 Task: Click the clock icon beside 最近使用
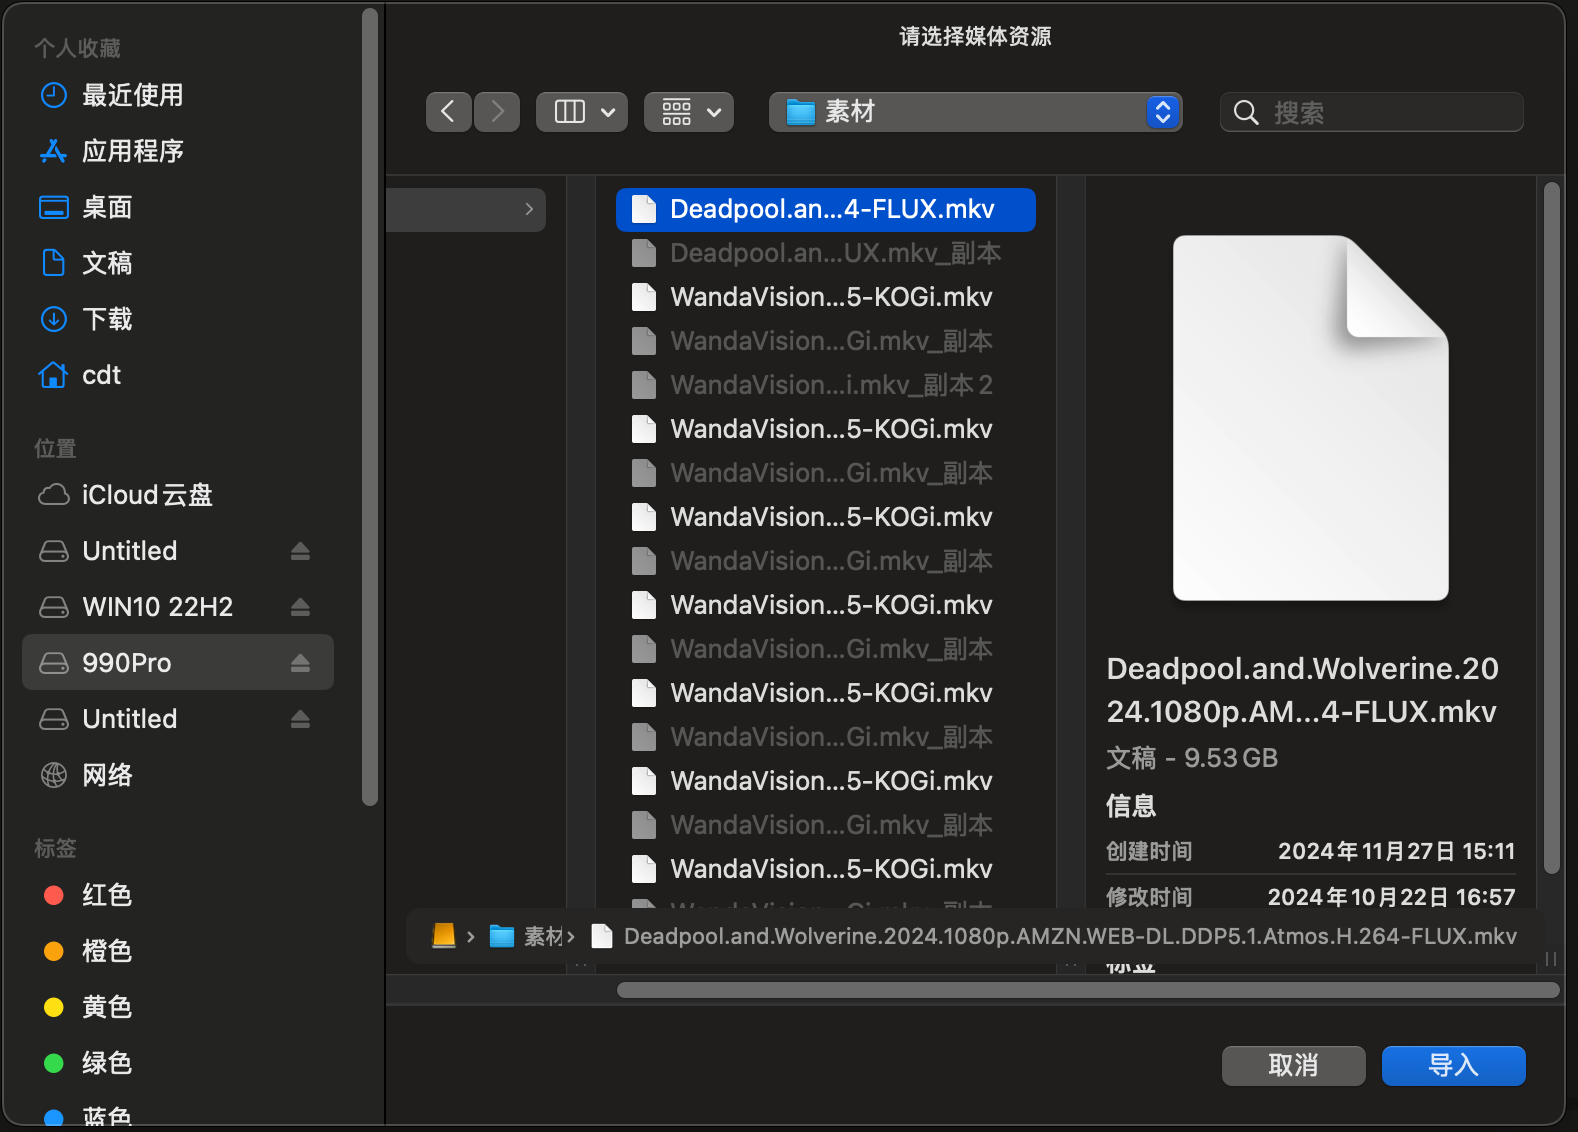tap(53, 95)
